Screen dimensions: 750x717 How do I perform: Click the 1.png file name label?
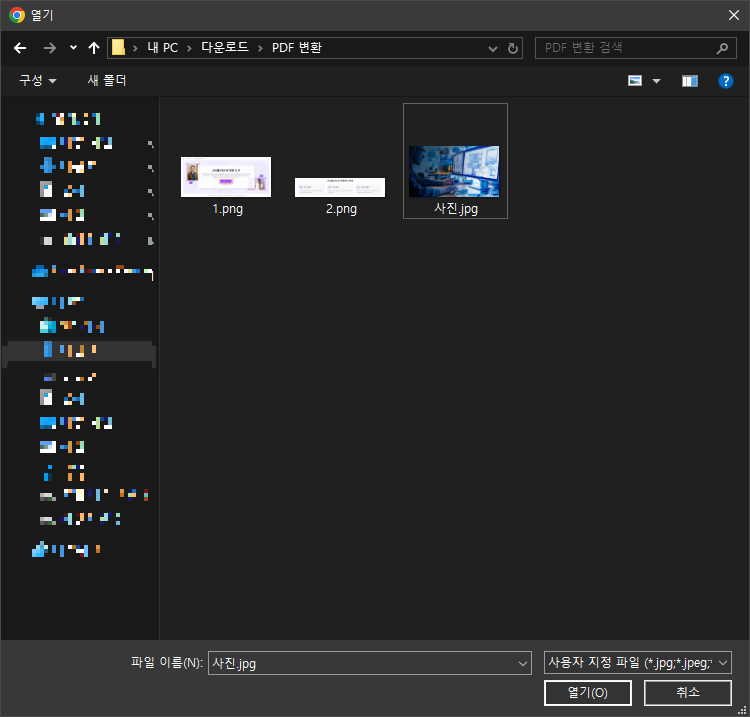[x=228, y=209]
